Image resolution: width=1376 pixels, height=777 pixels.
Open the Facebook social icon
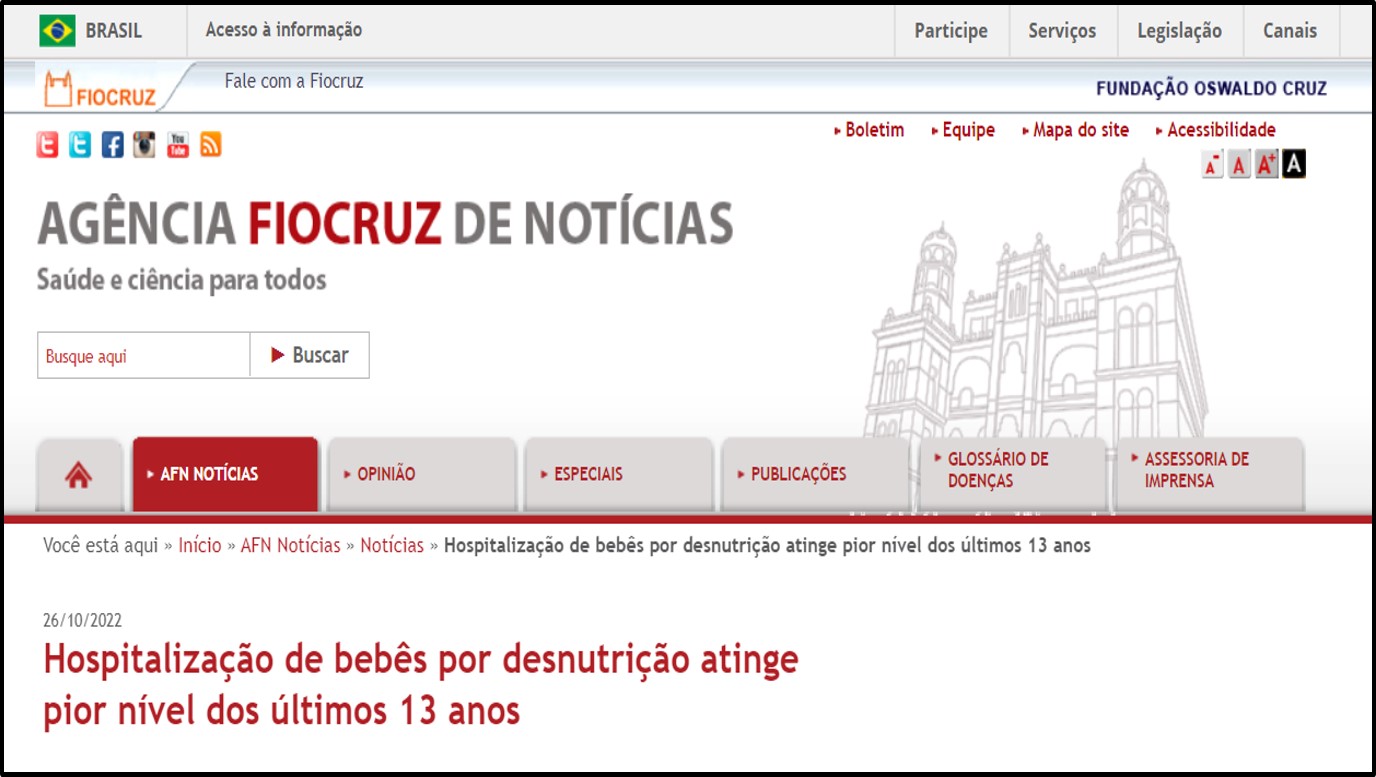[113, 145]
